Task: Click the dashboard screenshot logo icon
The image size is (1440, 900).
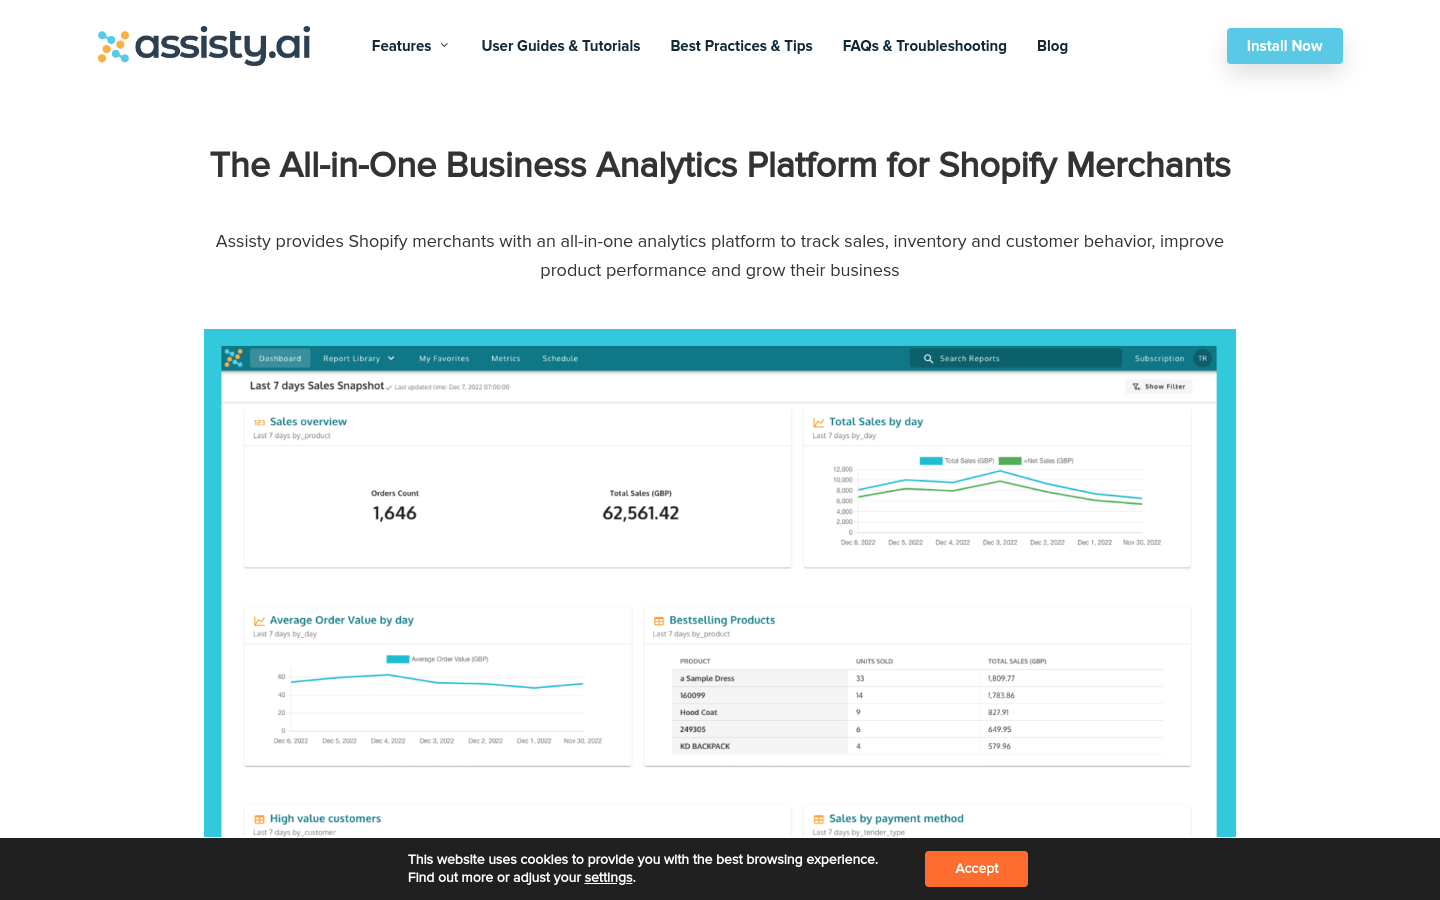Action: (234, 358)
